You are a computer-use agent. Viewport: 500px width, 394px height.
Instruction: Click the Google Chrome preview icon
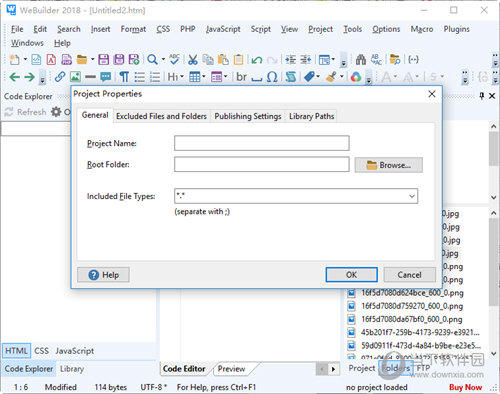click(x=356, y=77)
